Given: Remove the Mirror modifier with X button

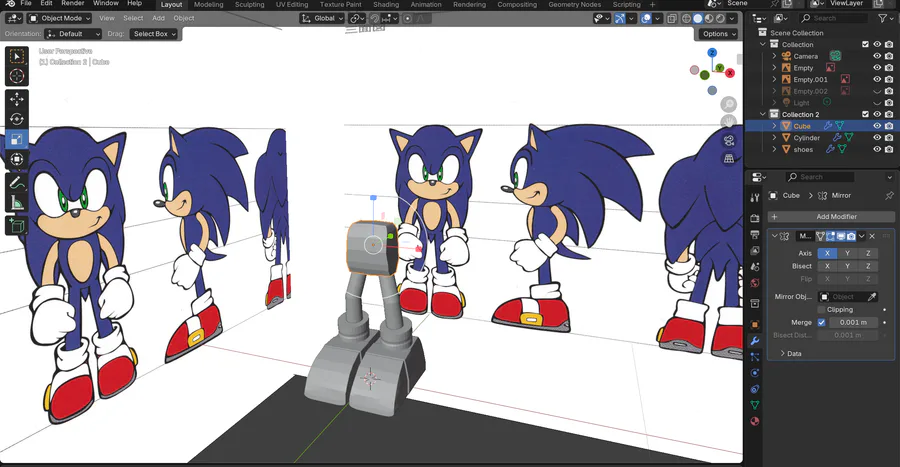Looking at the screenshot, I should click(x=872, y=236).
